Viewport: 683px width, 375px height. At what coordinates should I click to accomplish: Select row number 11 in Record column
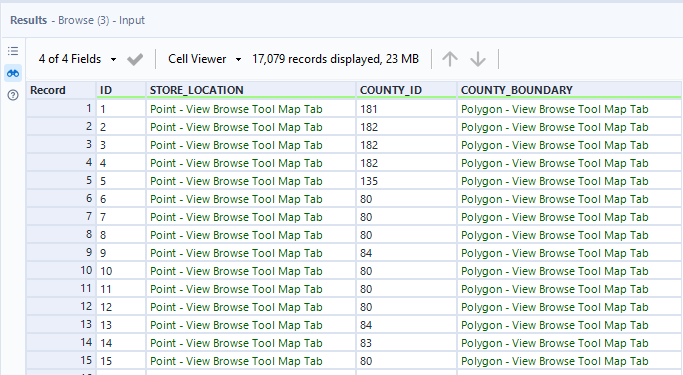(61, 289)
